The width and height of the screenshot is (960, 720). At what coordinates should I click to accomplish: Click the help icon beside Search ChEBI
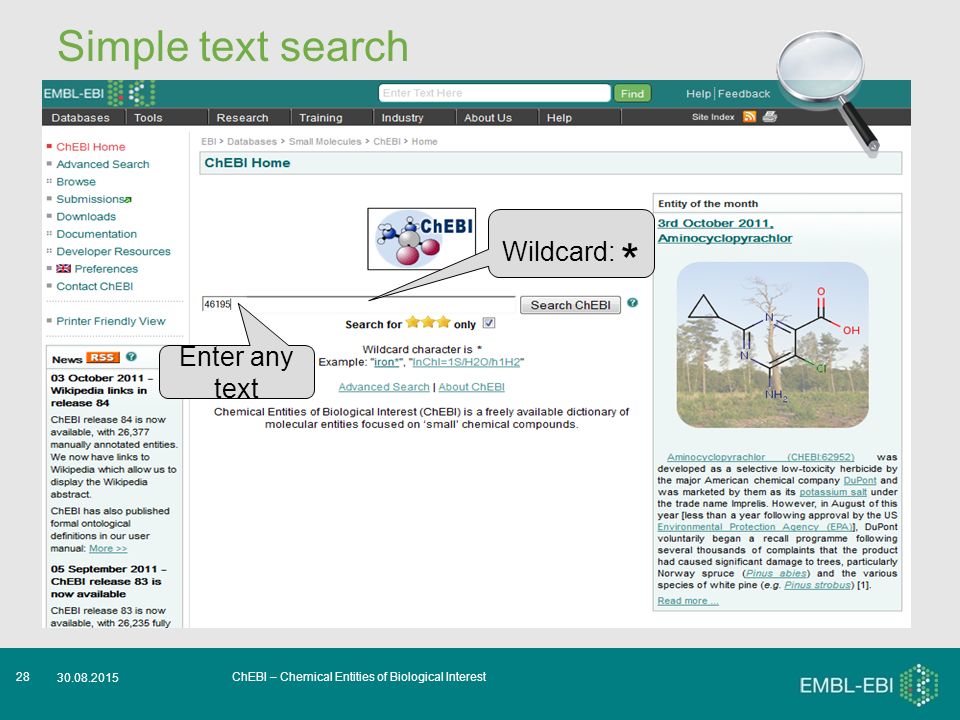coord(632,302)
